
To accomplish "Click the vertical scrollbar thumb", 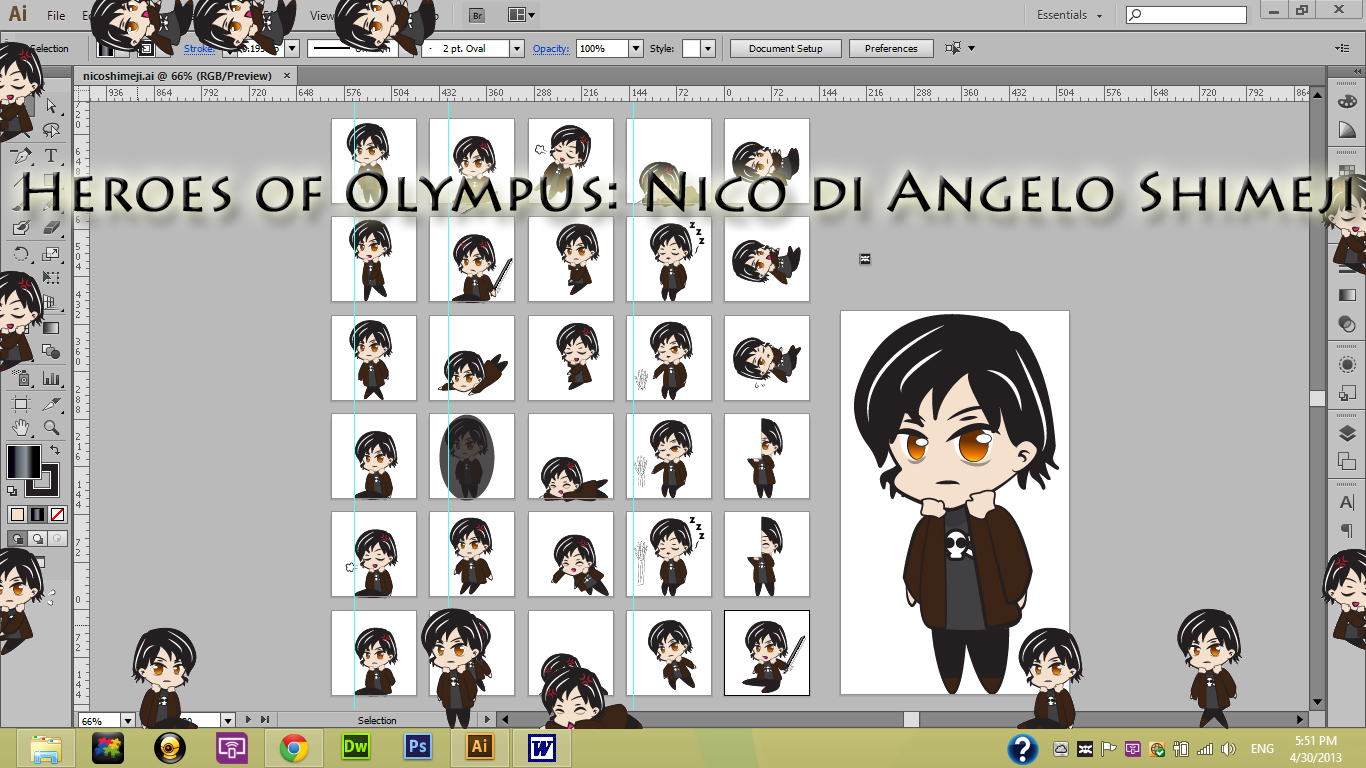I will [1318, 398].
